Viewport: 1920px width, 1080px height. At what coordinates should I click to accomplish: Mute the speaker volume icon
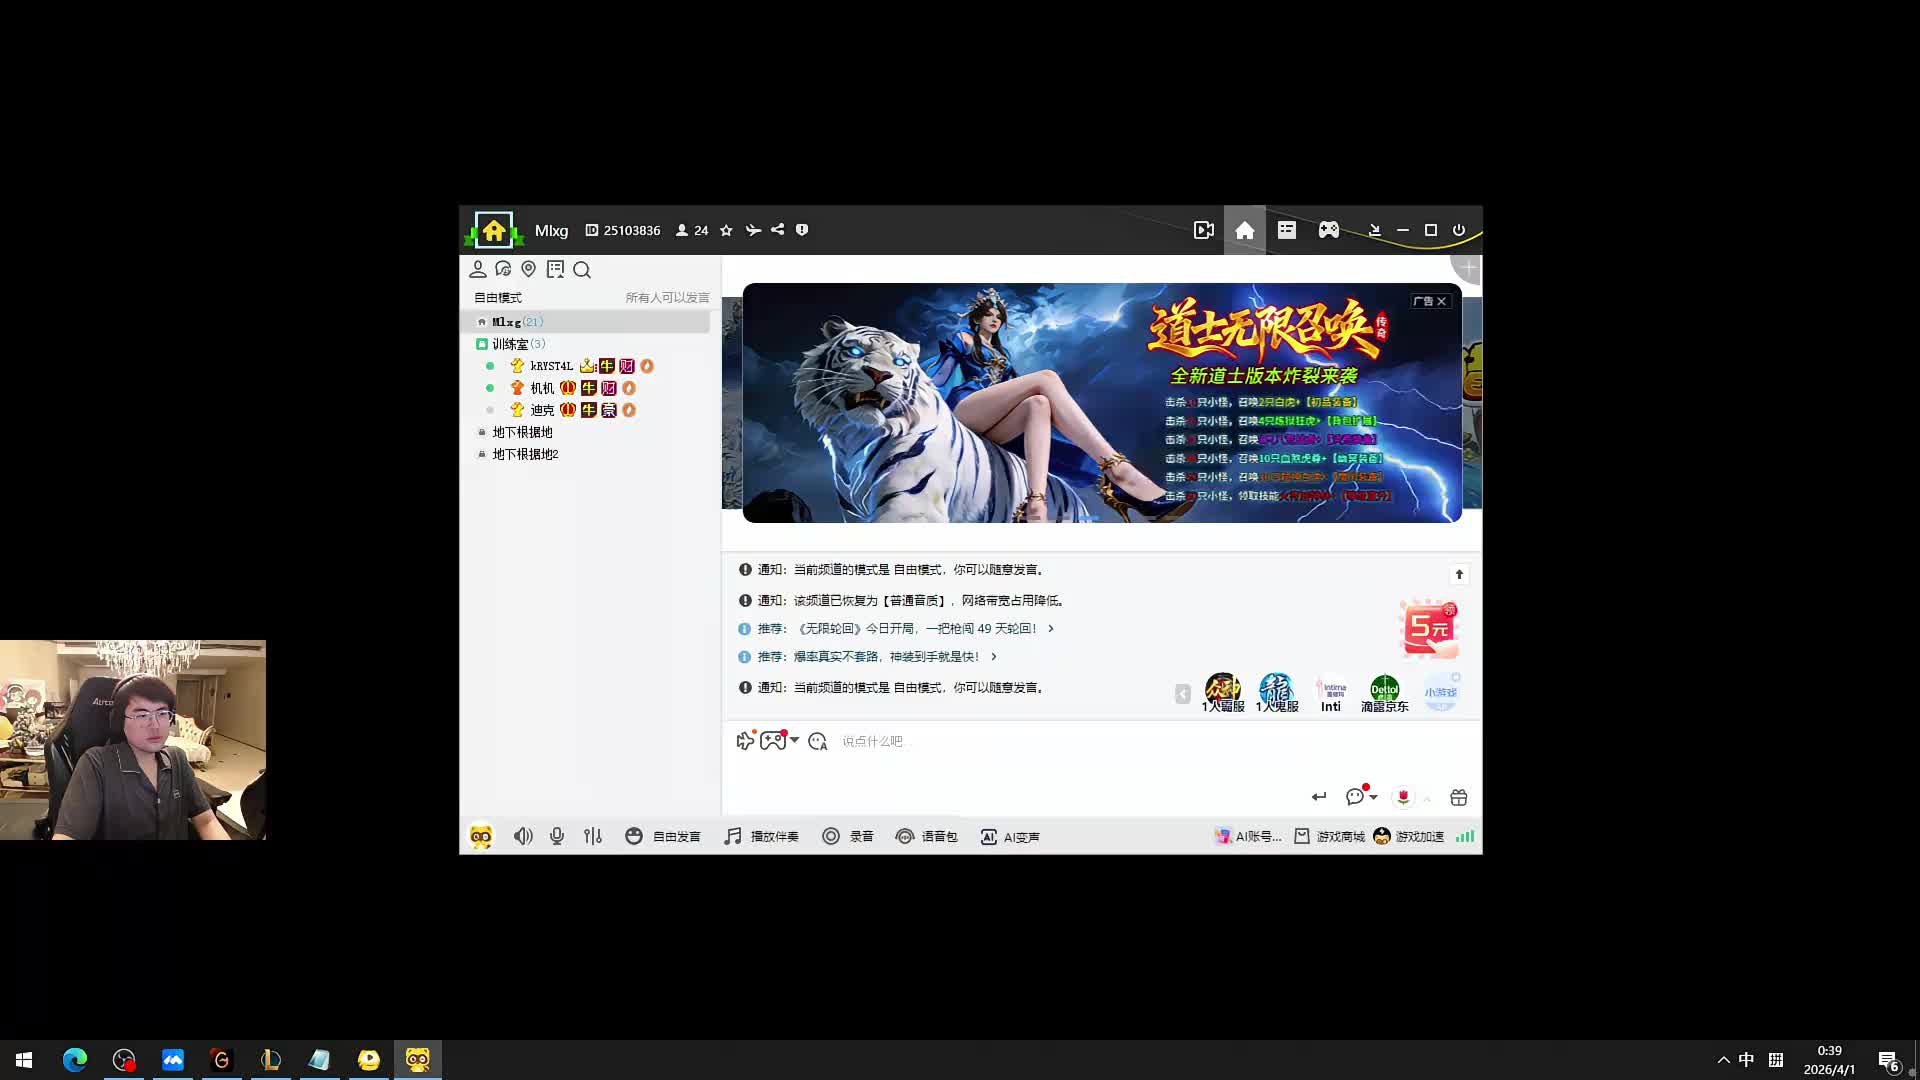coord(522,837)
